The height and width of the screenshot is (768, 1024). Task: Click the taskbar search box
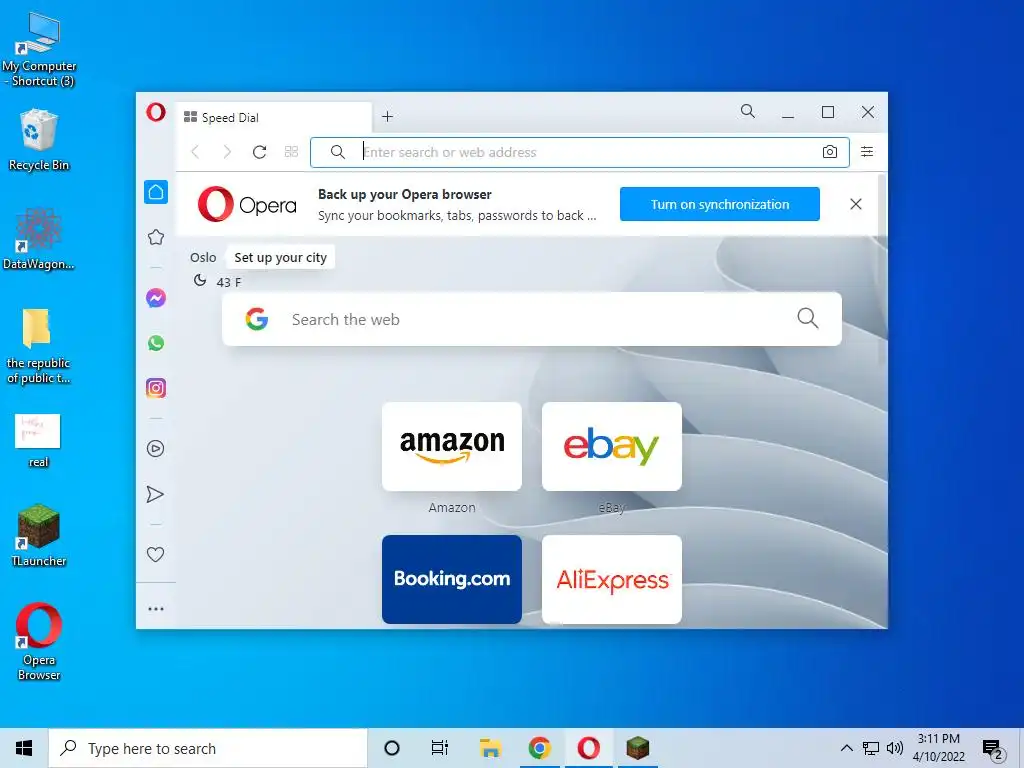click(x=208, y=748)
